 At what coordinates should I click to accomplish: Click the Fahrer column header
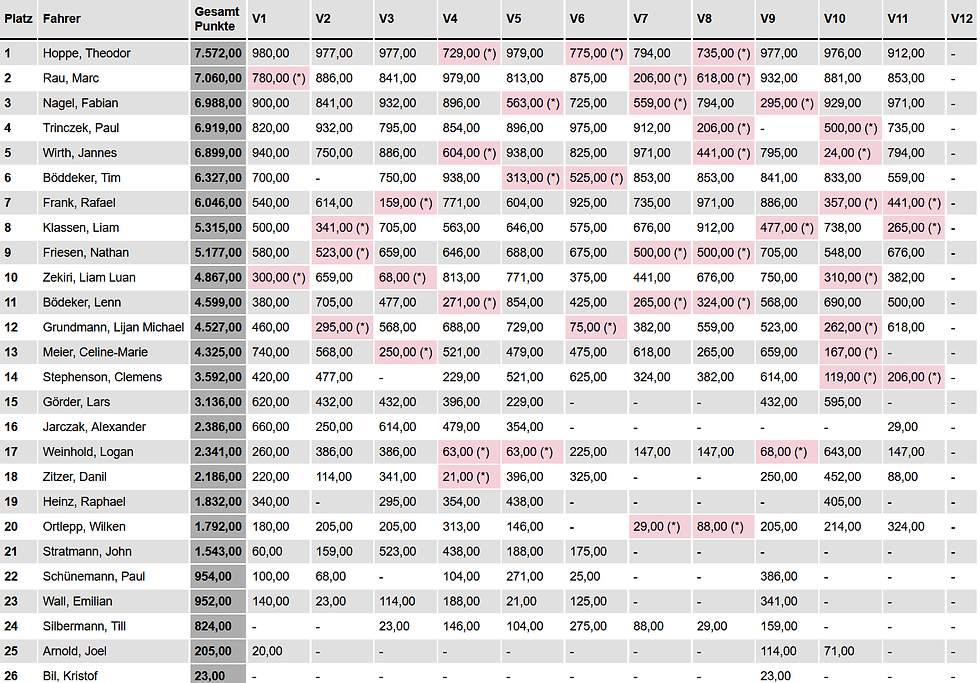pos(62,19)
